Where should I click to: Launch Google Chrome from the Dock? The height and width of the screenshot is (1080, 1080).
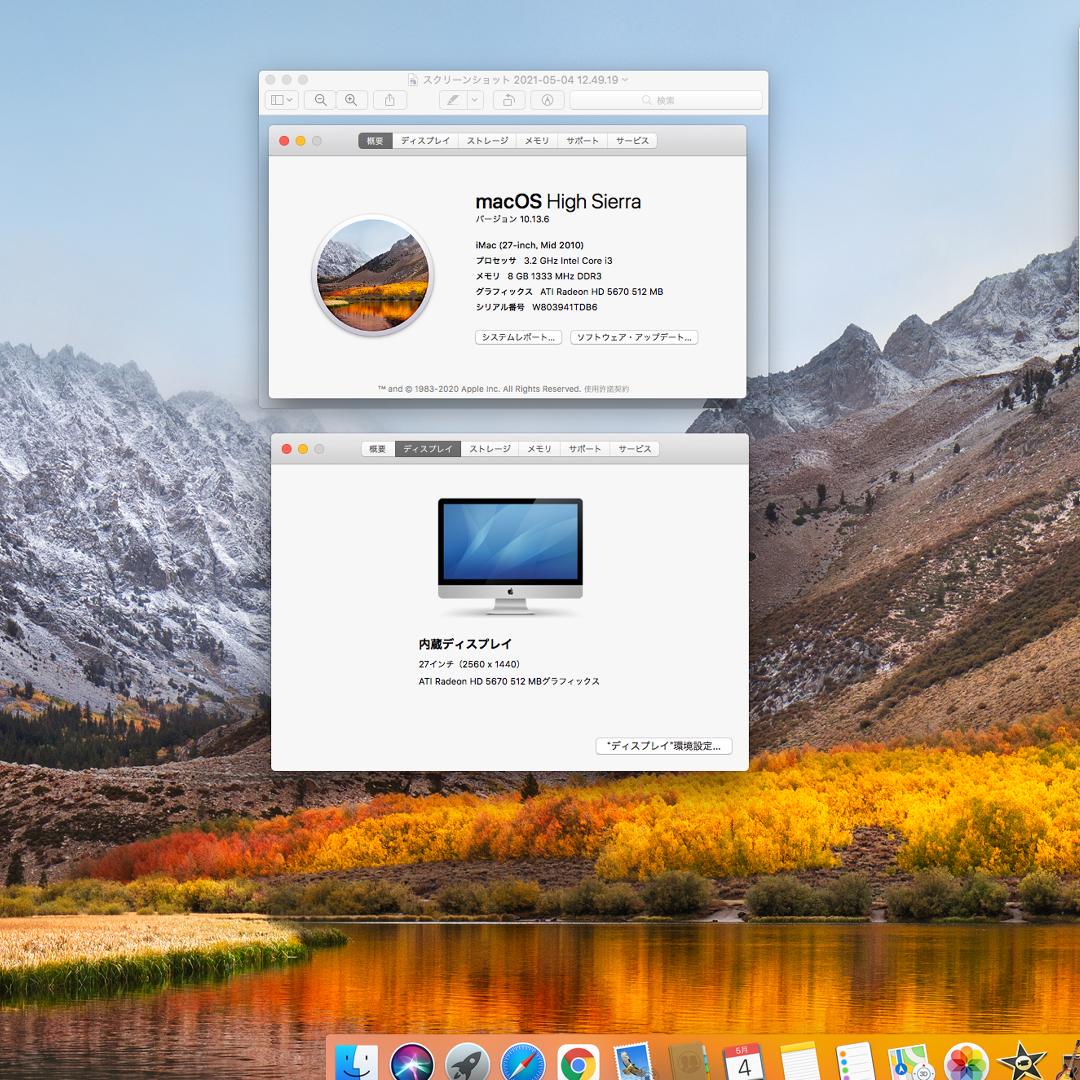coord(578,1063)
